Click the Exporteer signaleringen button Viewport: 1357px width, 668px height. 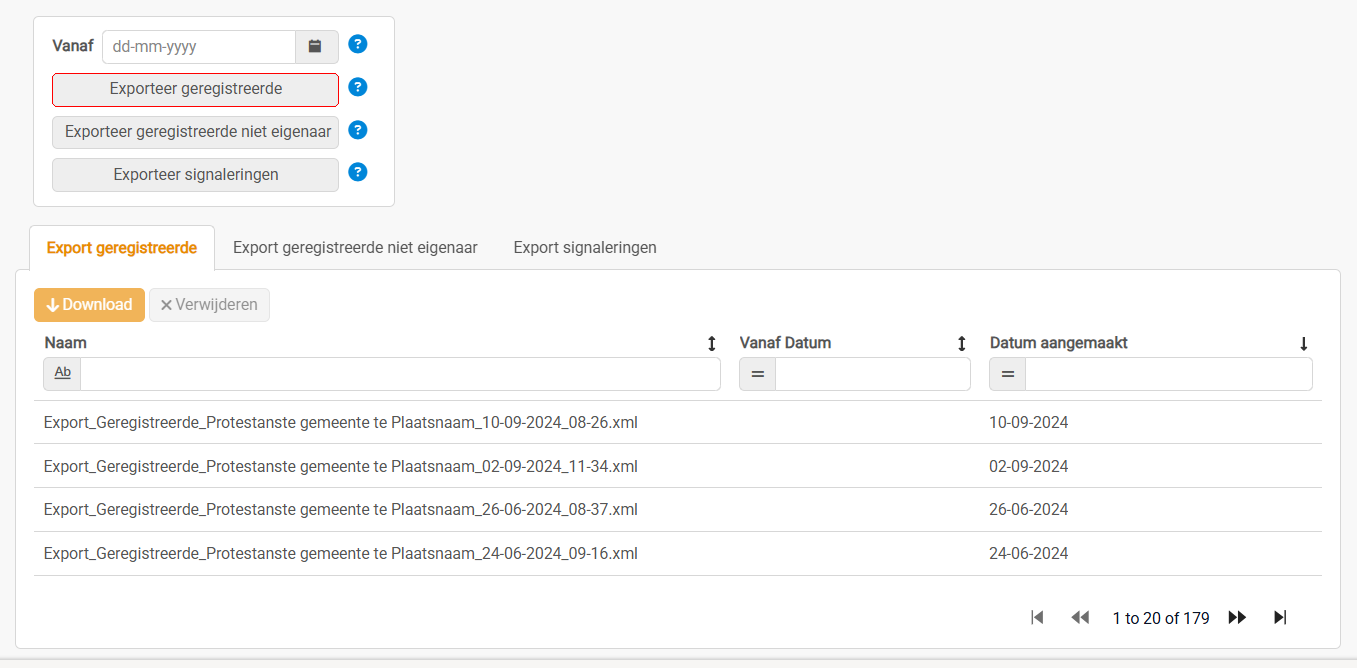coord(196,175)
